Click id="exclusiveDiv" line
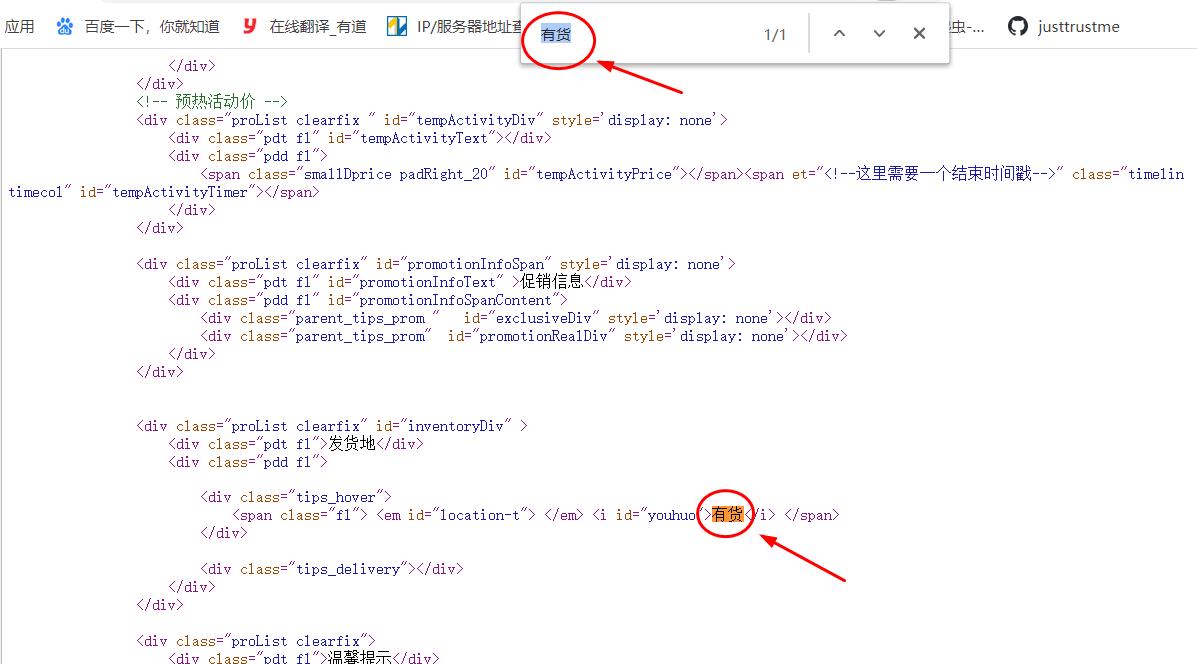Image resolution: width=1197 pixels, height=664 pixels. (x=515, y=318)
